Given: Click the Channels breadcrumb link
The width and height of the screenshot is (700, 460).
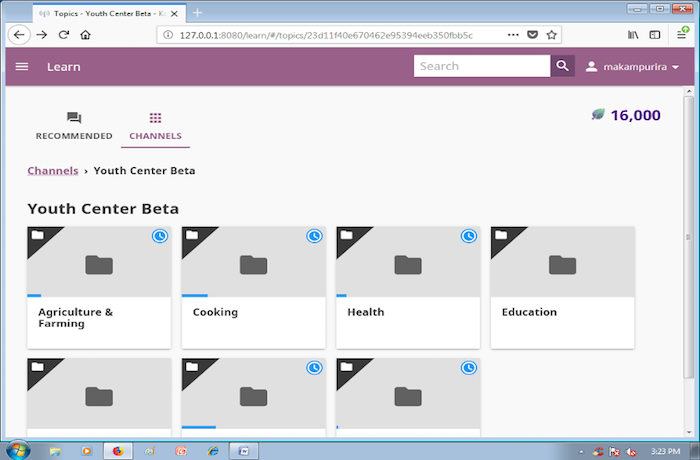Looking at the screenshot, I should (53, 171).
